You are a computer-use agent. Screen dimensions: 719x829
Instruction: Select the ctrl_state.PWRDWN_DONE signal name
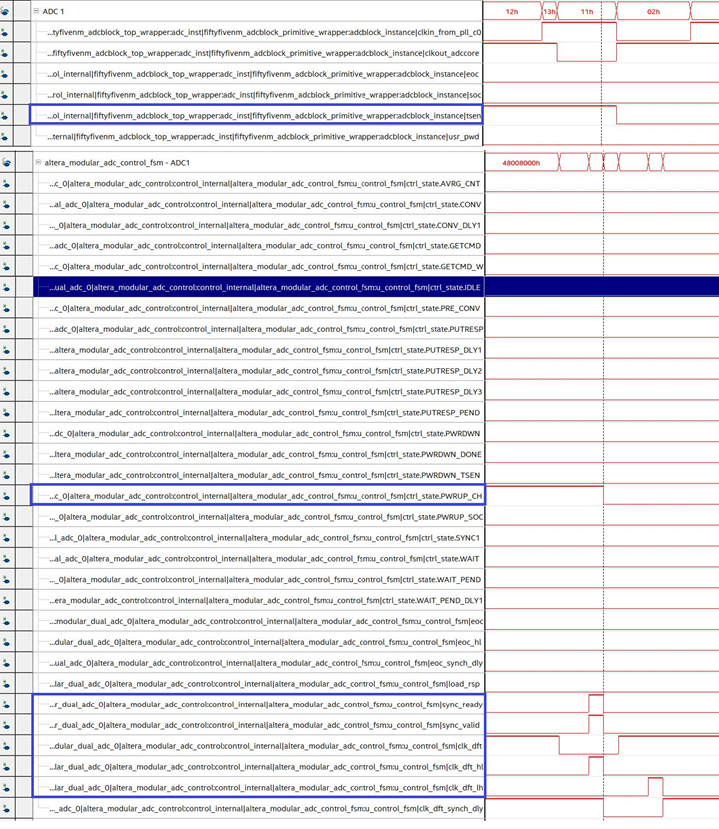pyautogui.click(x=265, y=454)
